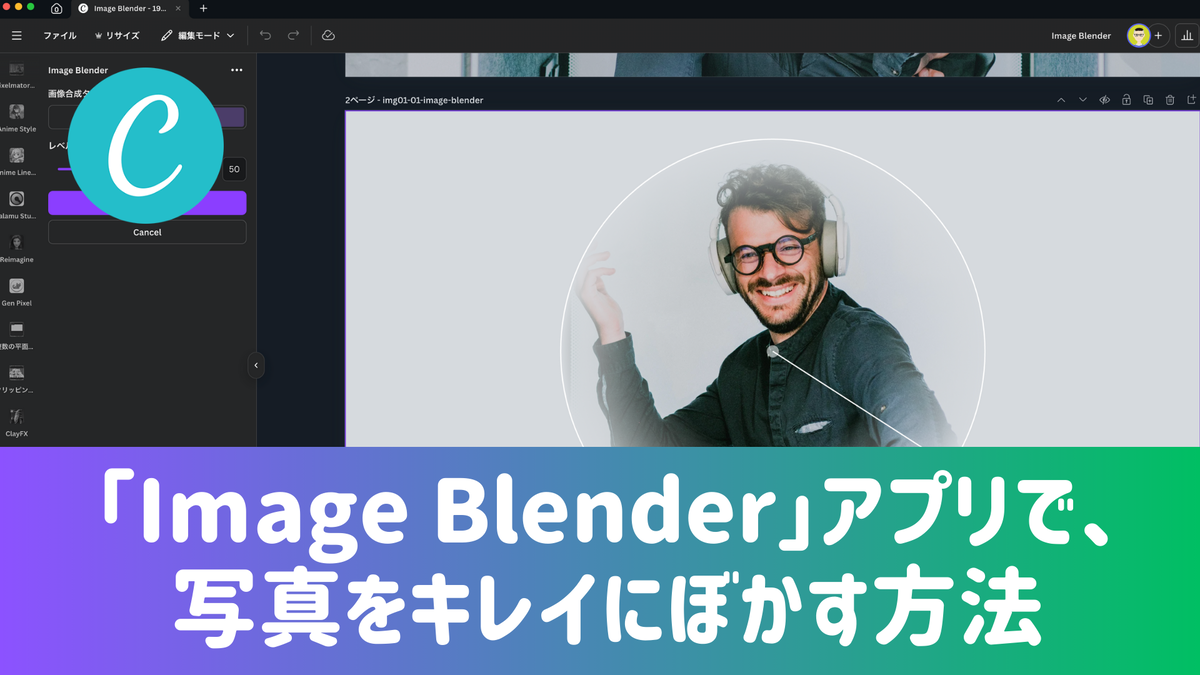This screenshot has width=1200, height=675.
Task: Delete page 2 with trash icon
Action: click(1170, 100)
